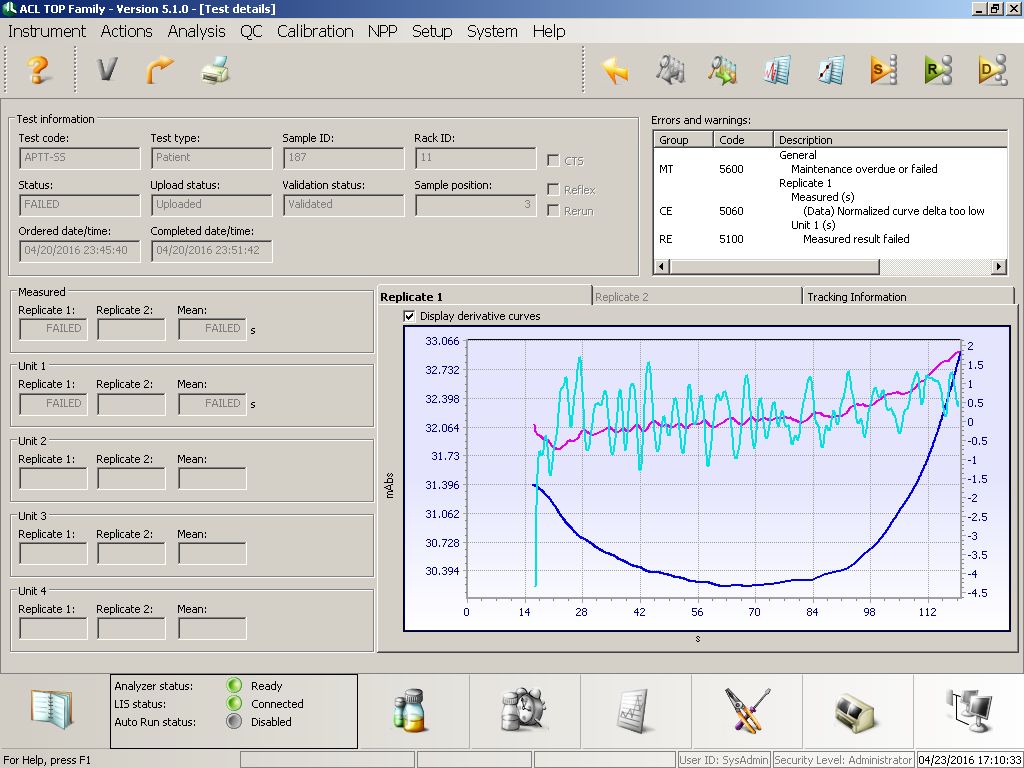
Task: Click the Sample ID field
Action: (343, 158)
